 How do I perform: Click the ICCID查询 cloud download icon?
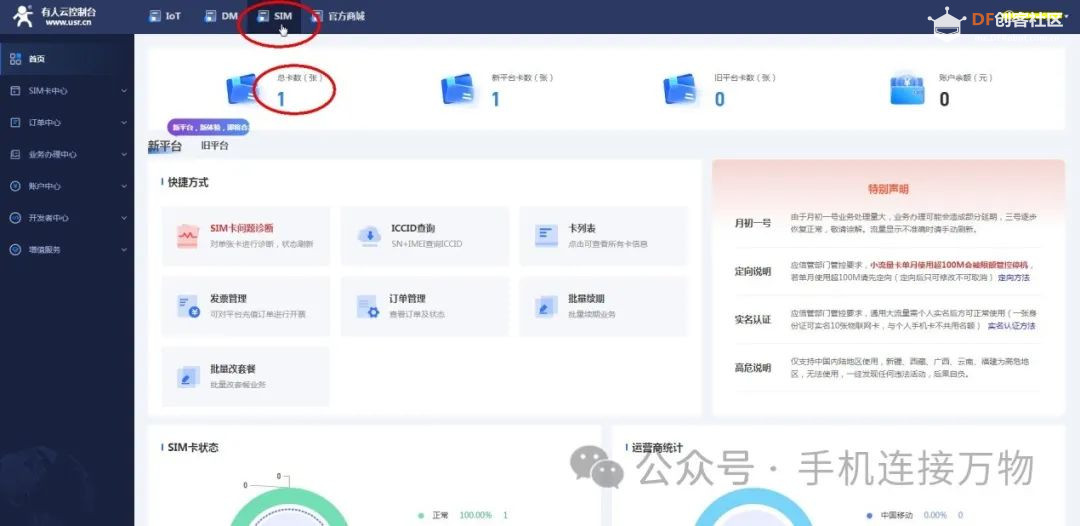click(x=369, y=235)
